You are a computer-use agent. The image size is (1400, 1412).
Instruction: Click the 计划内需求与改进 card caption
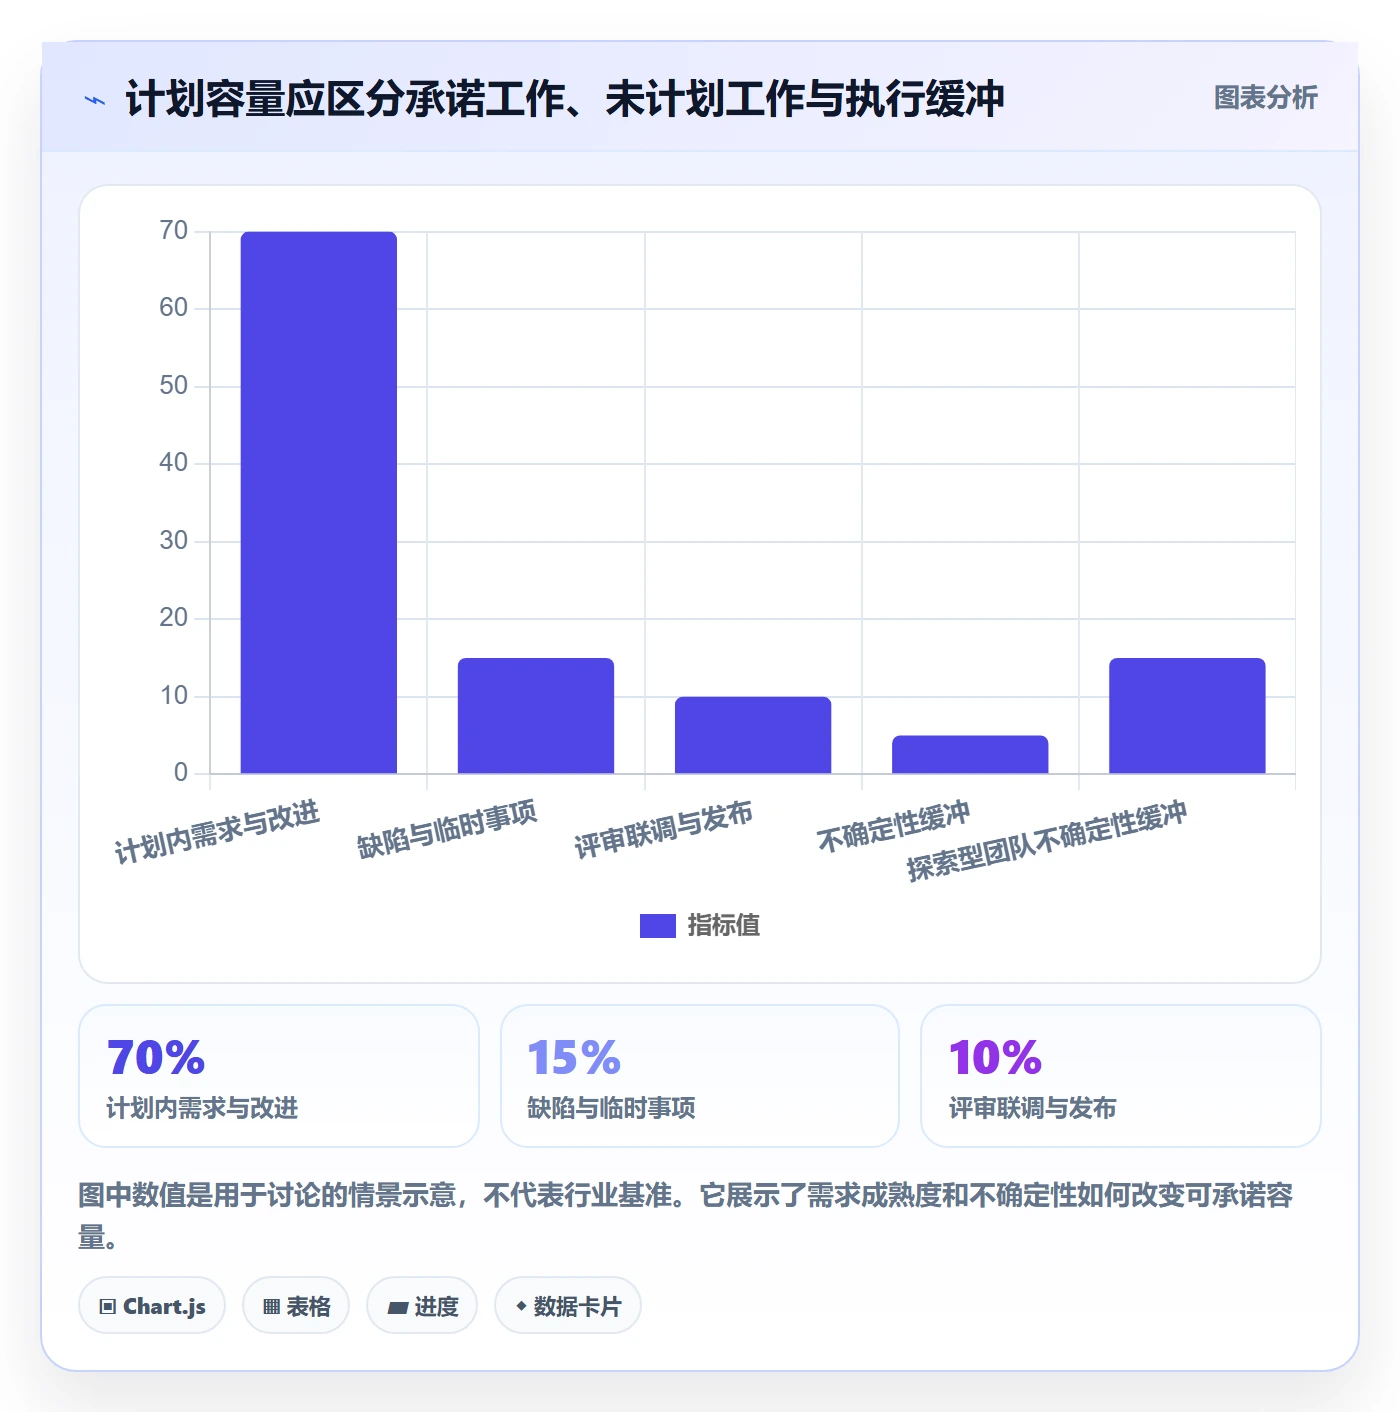click(x=203, y=1108)
